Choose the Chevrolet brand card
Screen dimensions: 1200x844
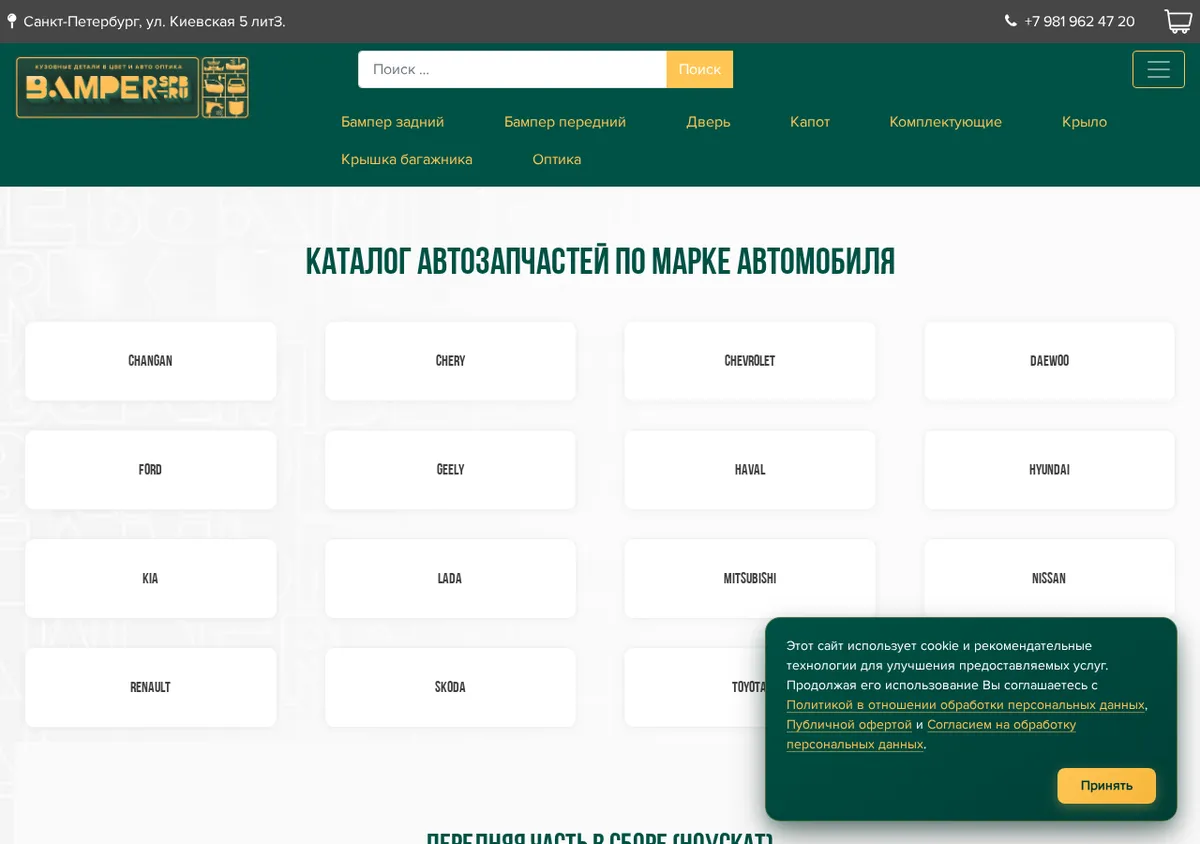pyautogui.click(x=750, y=361)
